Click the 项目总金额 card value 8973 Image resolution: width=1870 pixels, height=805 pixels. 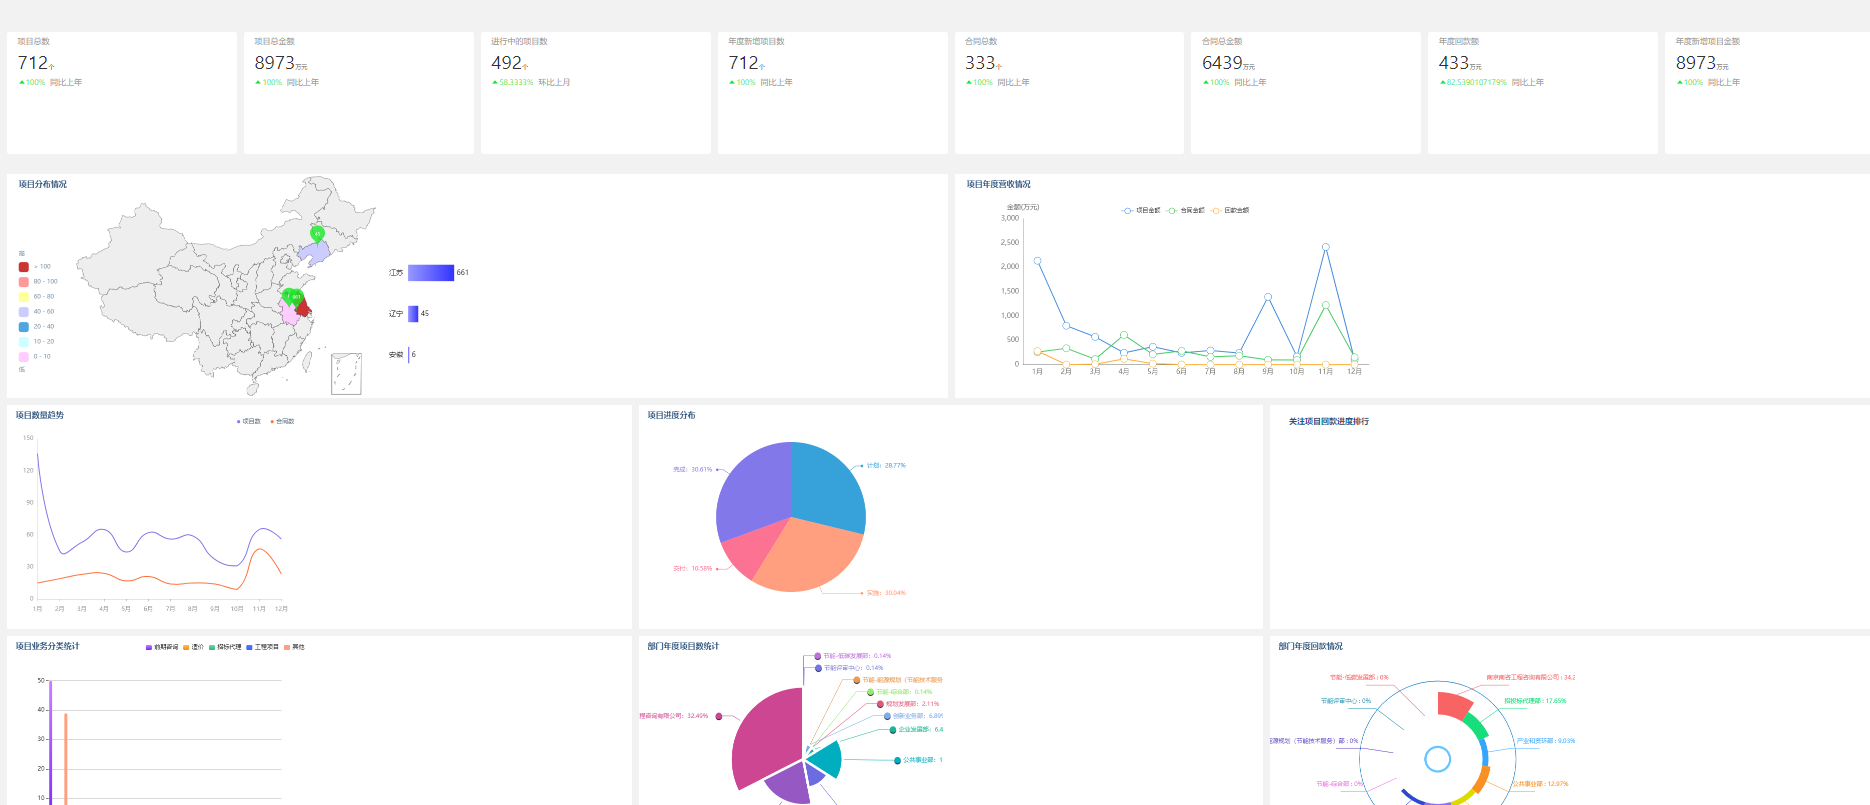point(274,63)
